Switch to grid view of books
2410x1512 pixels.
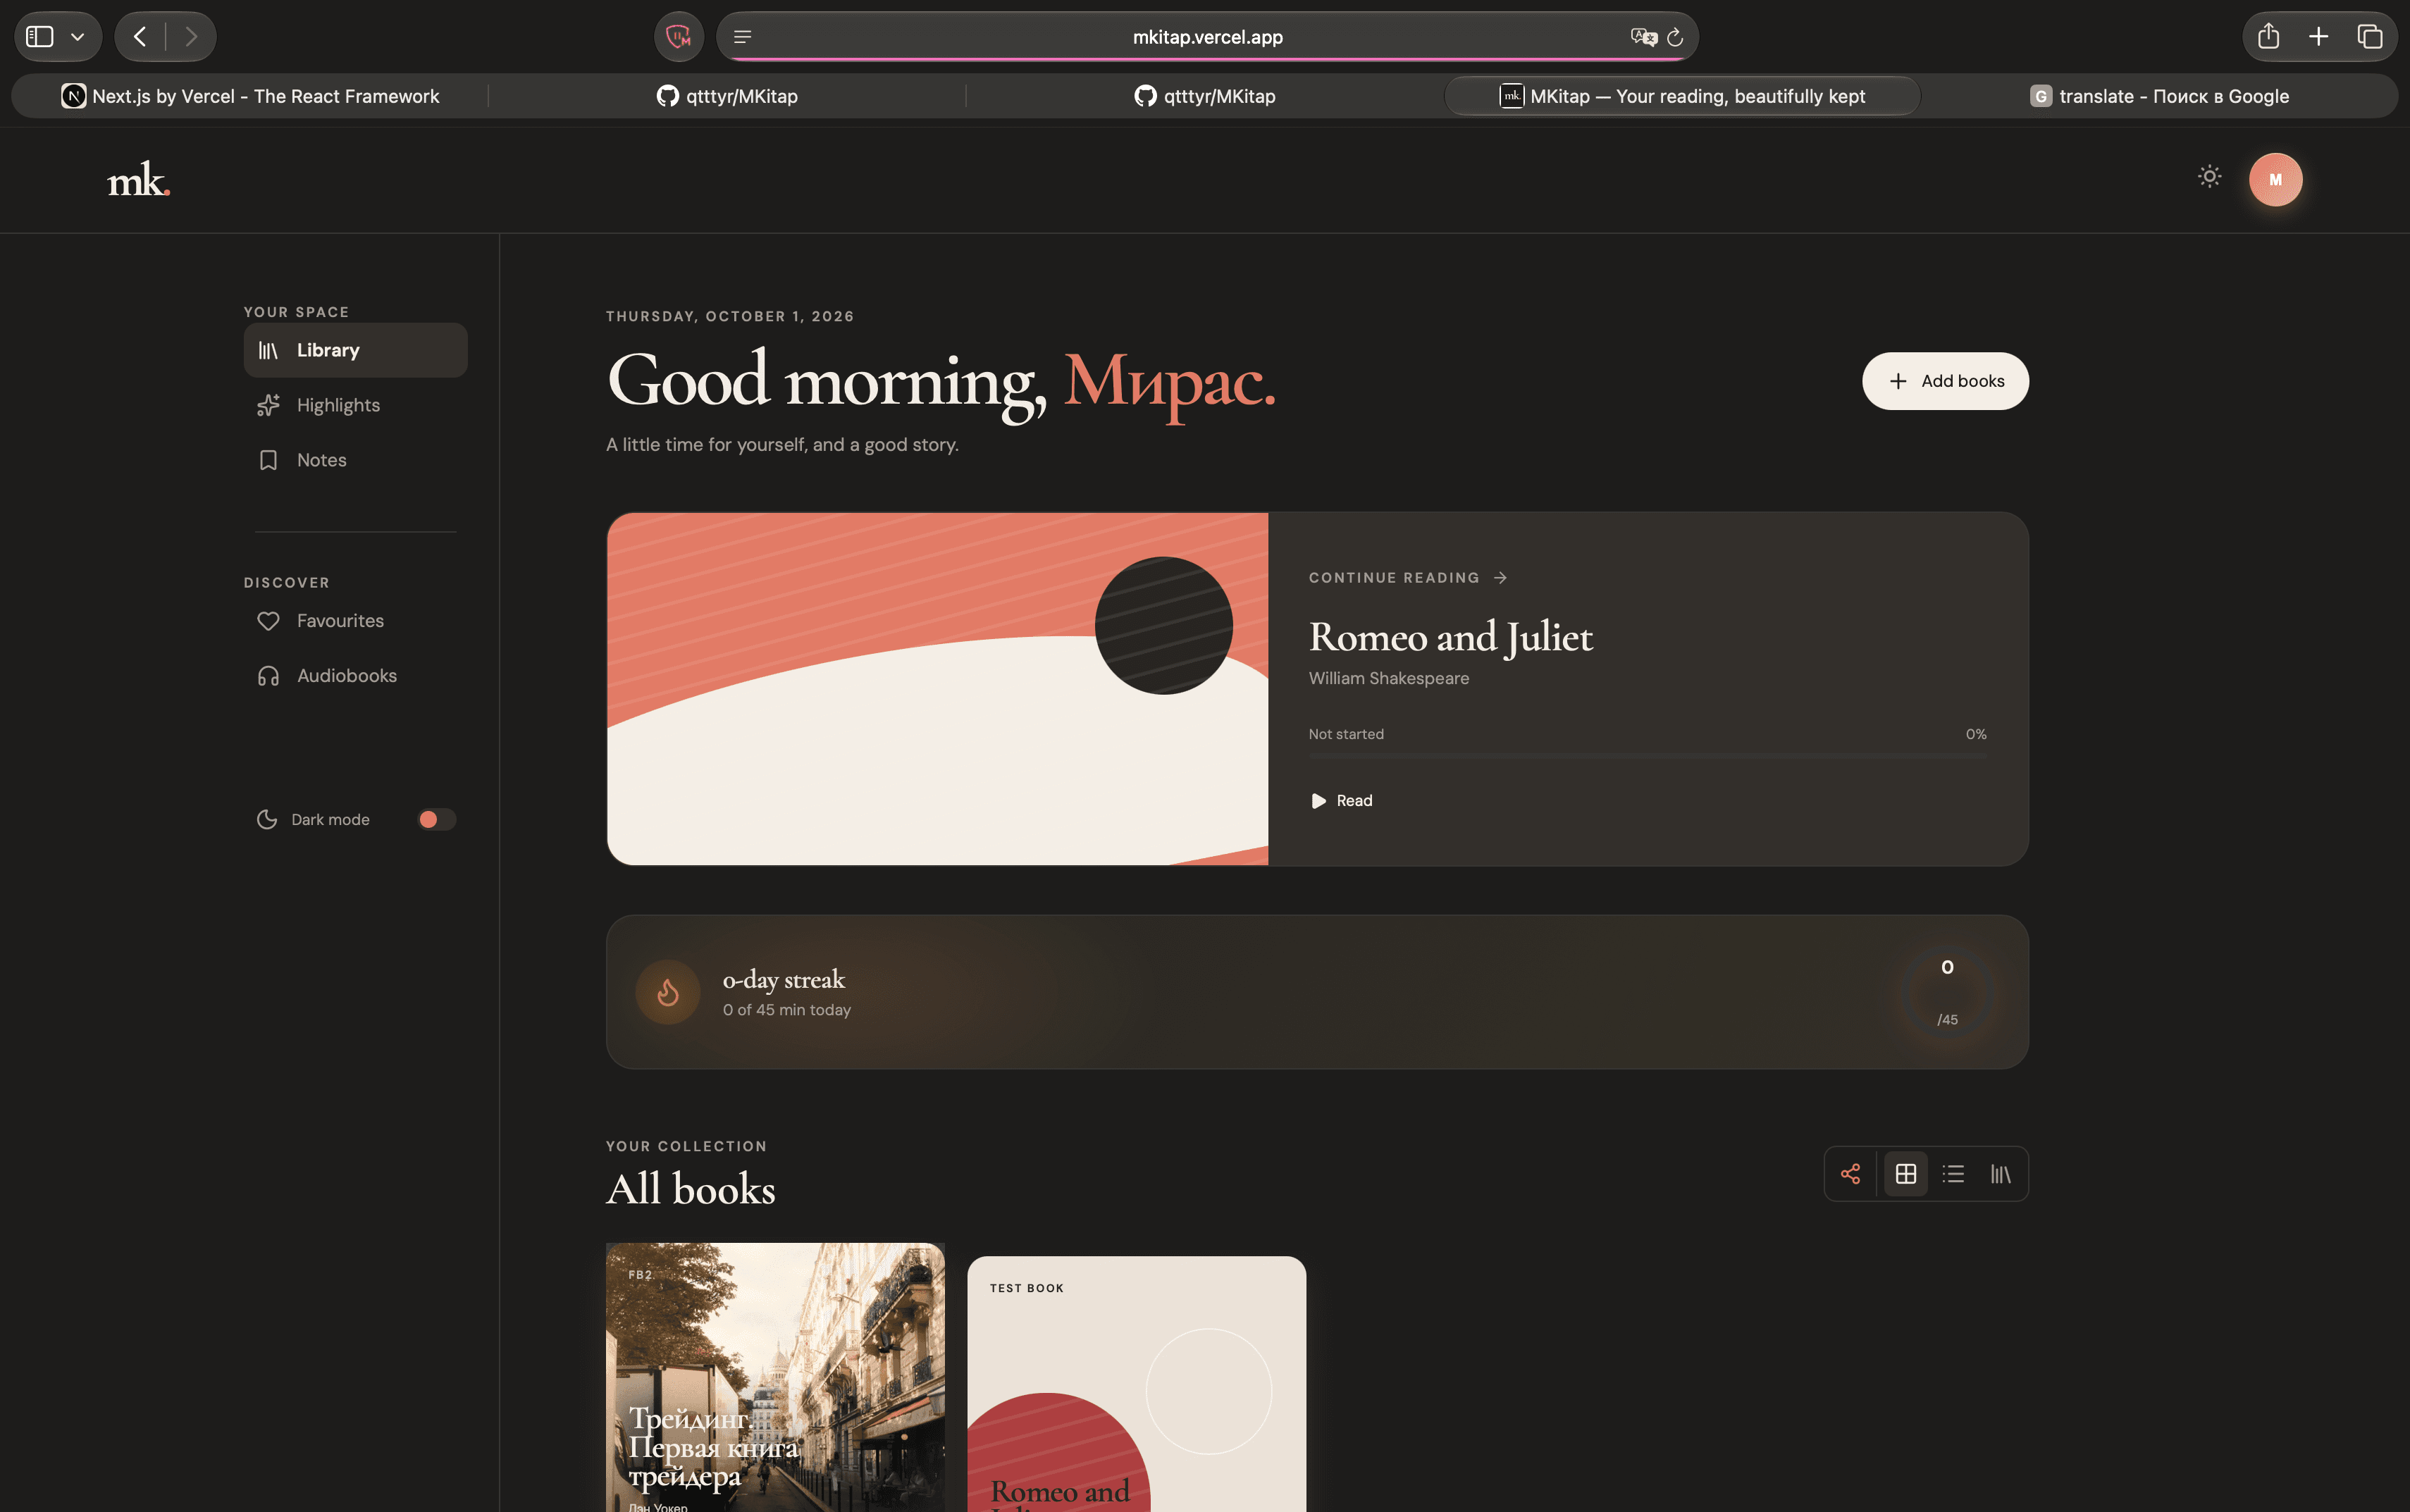click(x=1905, y=1174)
